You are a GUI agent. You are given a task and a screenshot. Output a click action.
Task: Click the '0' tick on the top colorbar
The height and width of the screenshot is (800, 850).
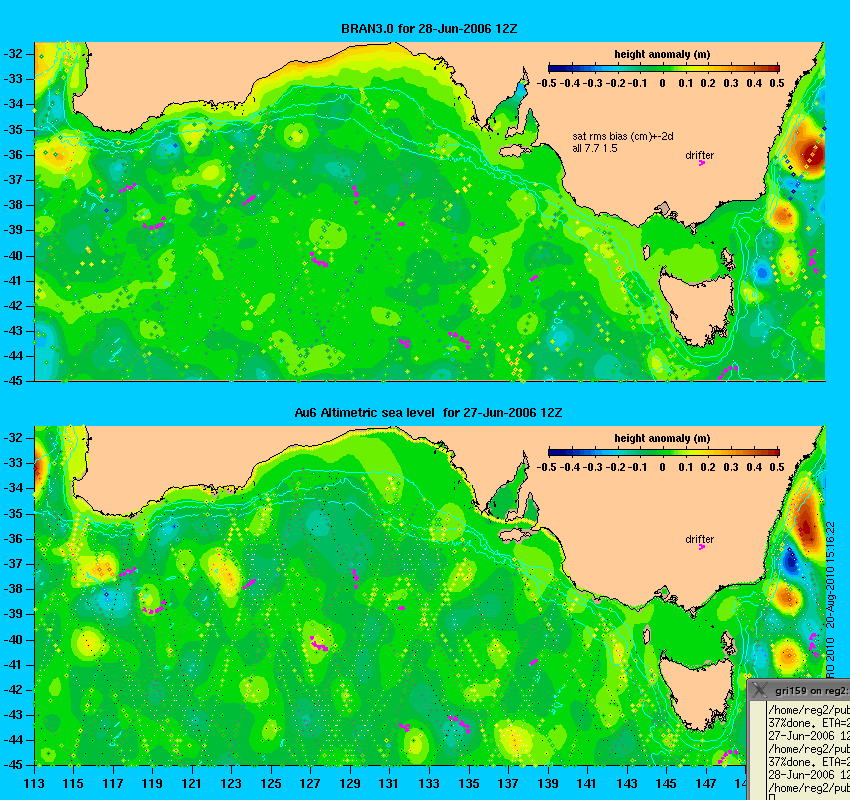(x=662, y=83)
